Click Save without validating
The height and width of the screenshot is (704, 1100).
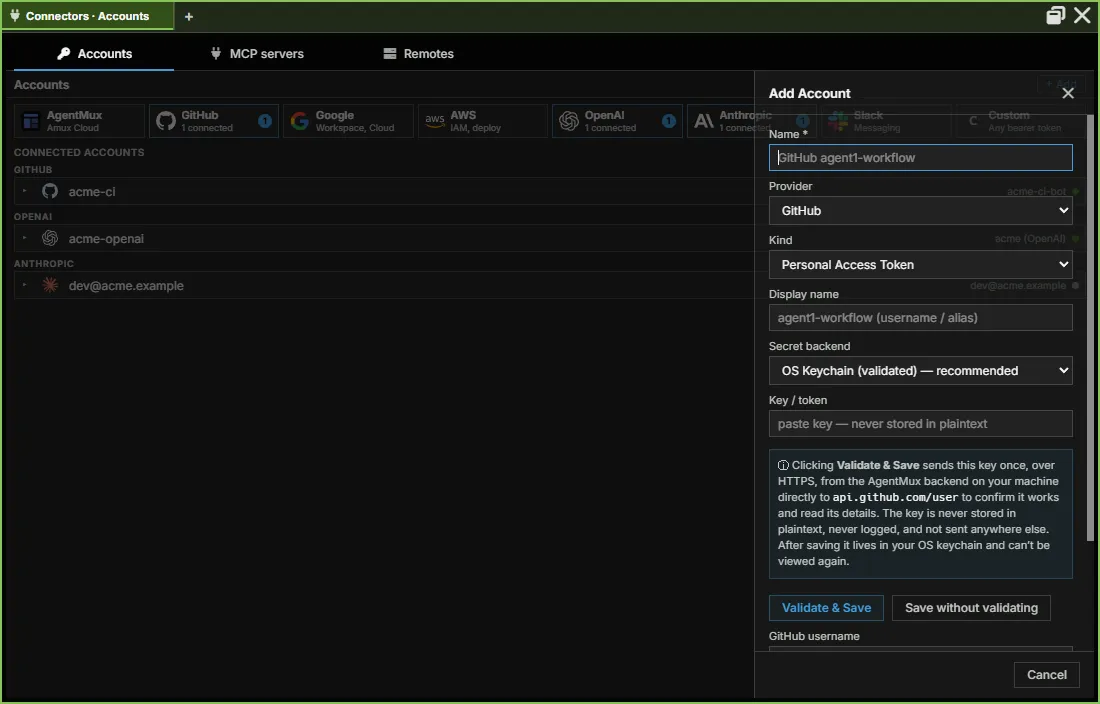[x=971, y=608]
